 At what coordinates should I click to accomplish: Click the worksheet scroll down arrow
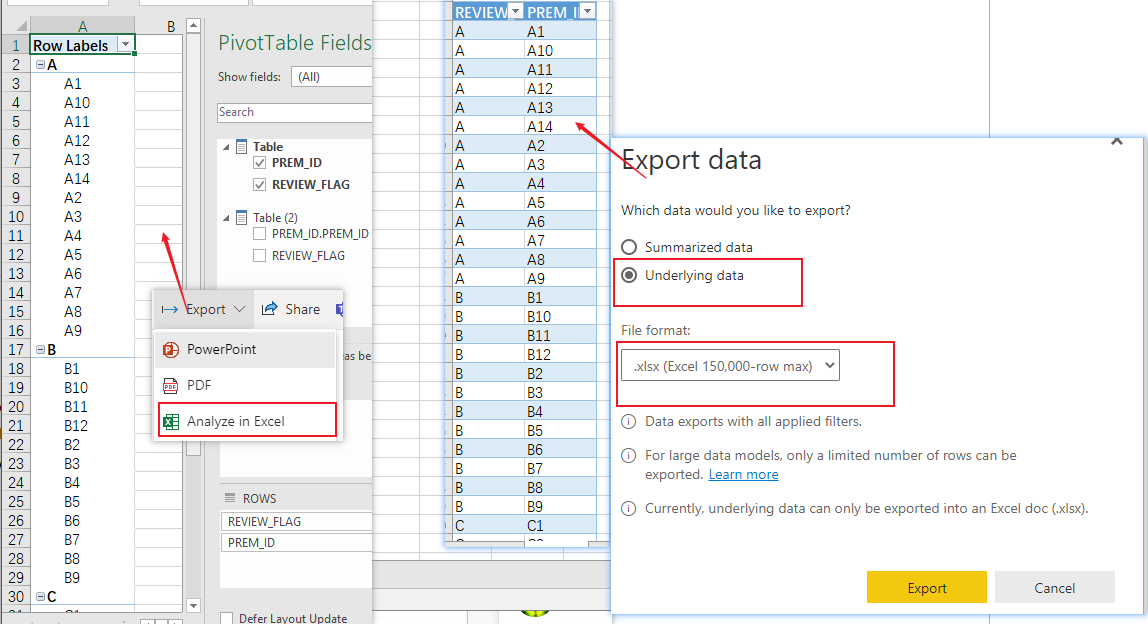pos(193,606)
